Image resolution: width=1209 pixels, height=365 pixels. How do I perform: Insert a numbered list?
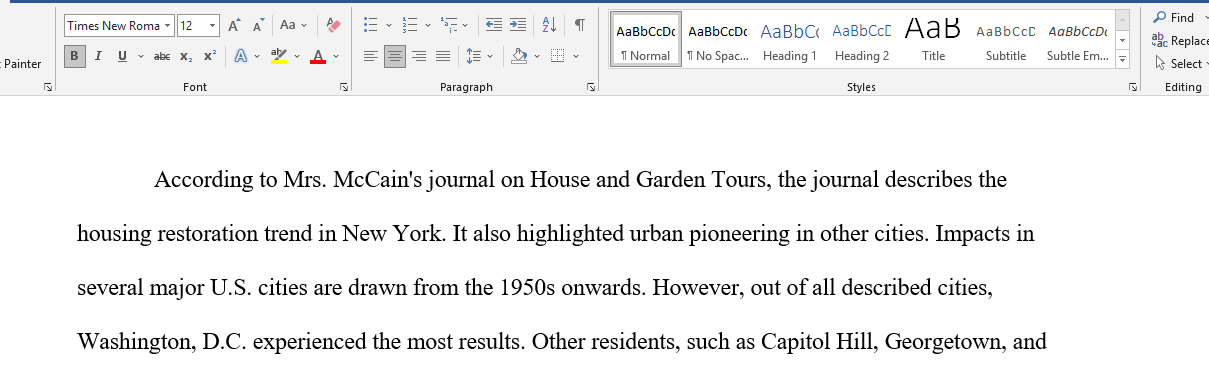click(x=409, y=25)
